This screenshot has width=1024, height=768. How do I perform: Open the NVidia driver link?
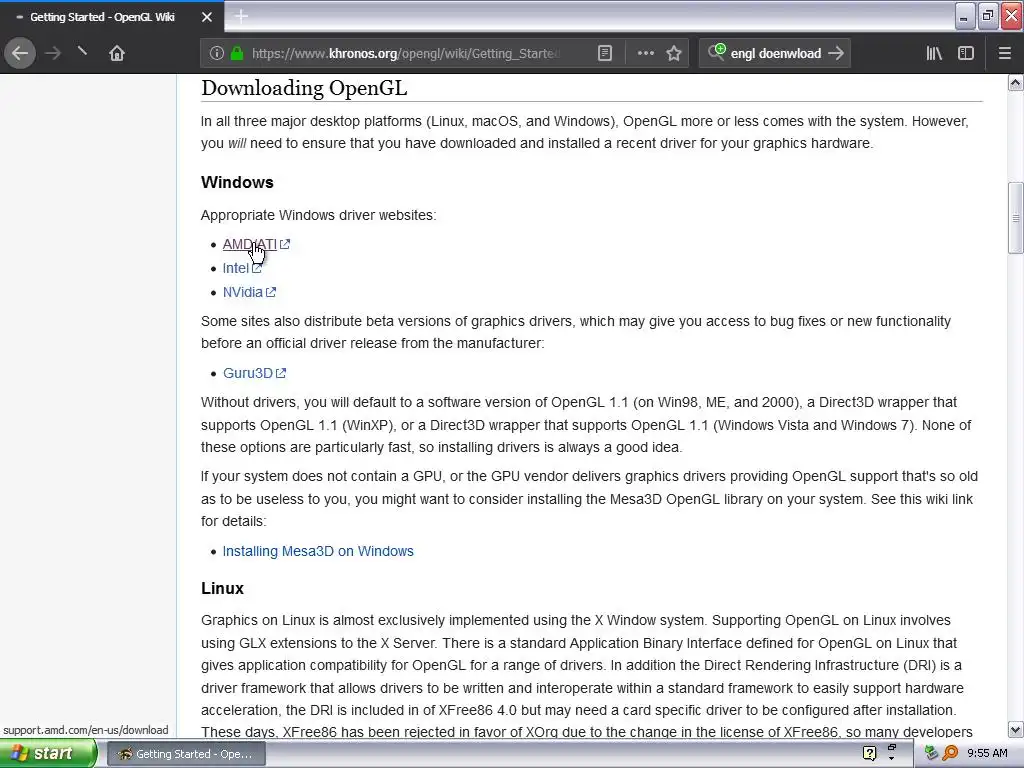[242, 293]
